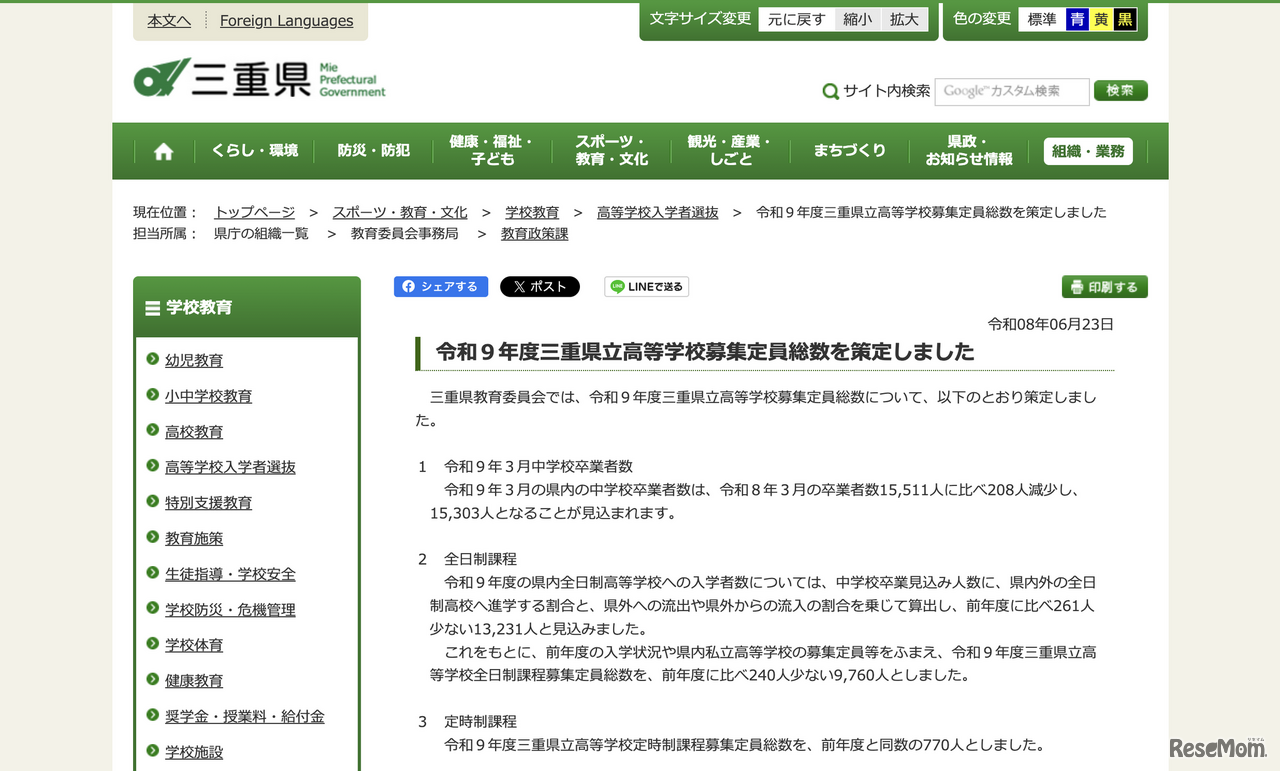Go to スポーツ・教育・文化 breadcrumb
1280x771 pixels.
point(400,212)
